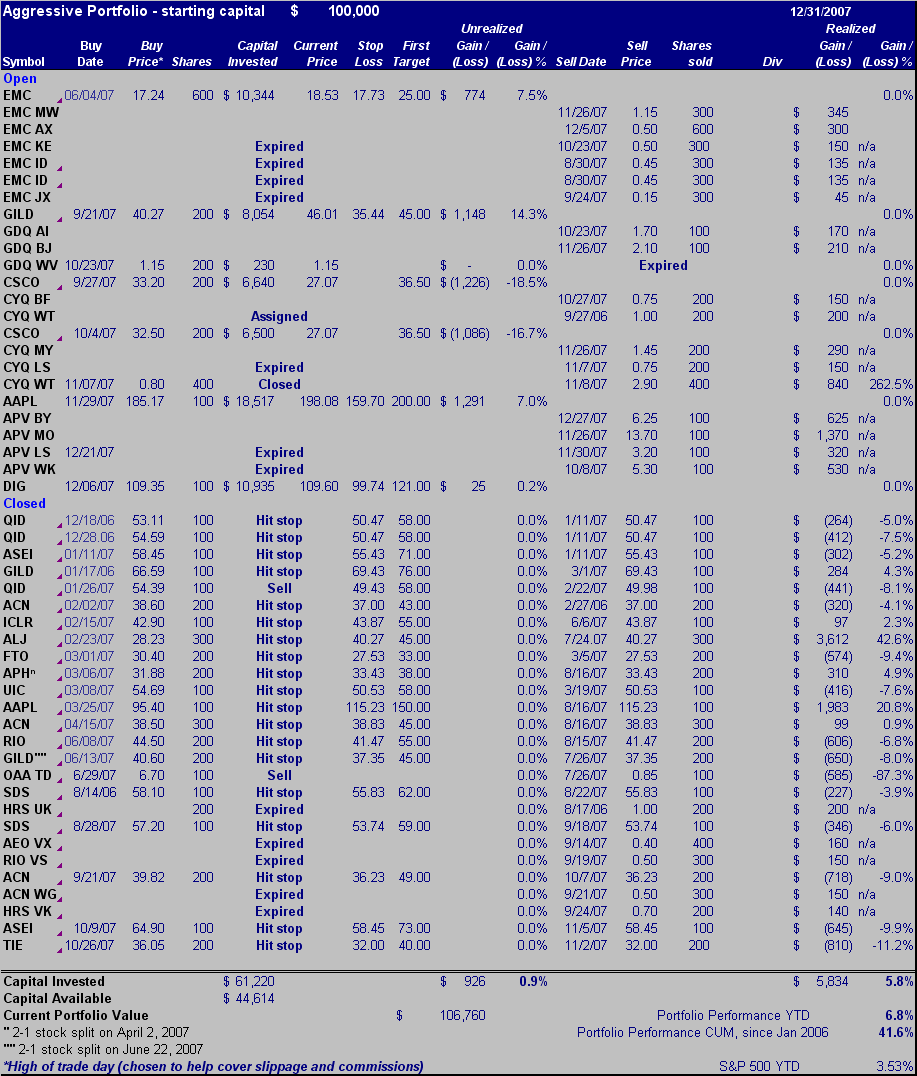Click Capital Invested total 61,220

click(253, 982)
